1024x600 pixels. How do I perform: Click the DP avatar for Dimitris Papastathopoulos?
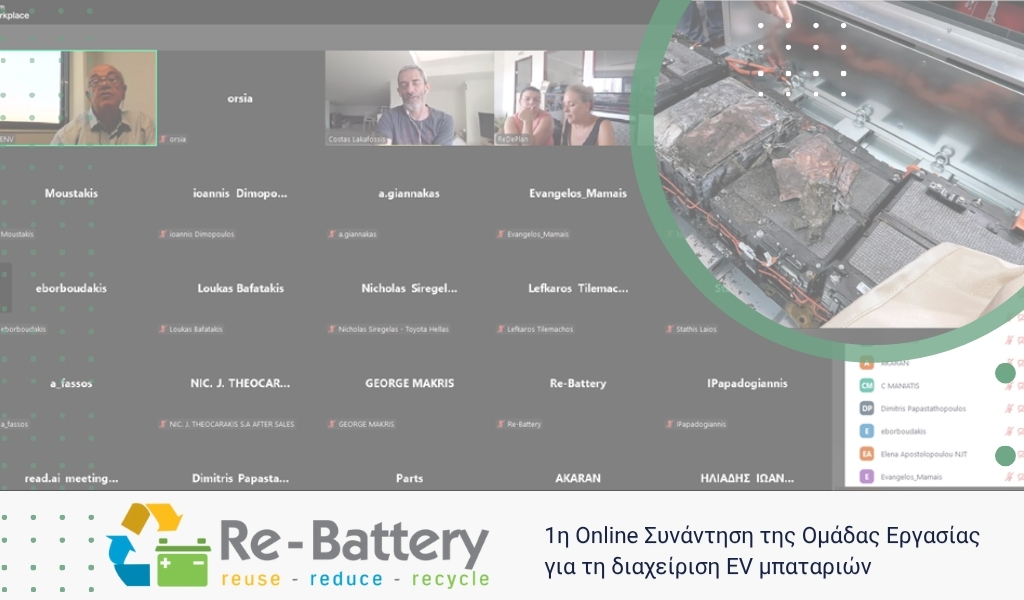867,408
